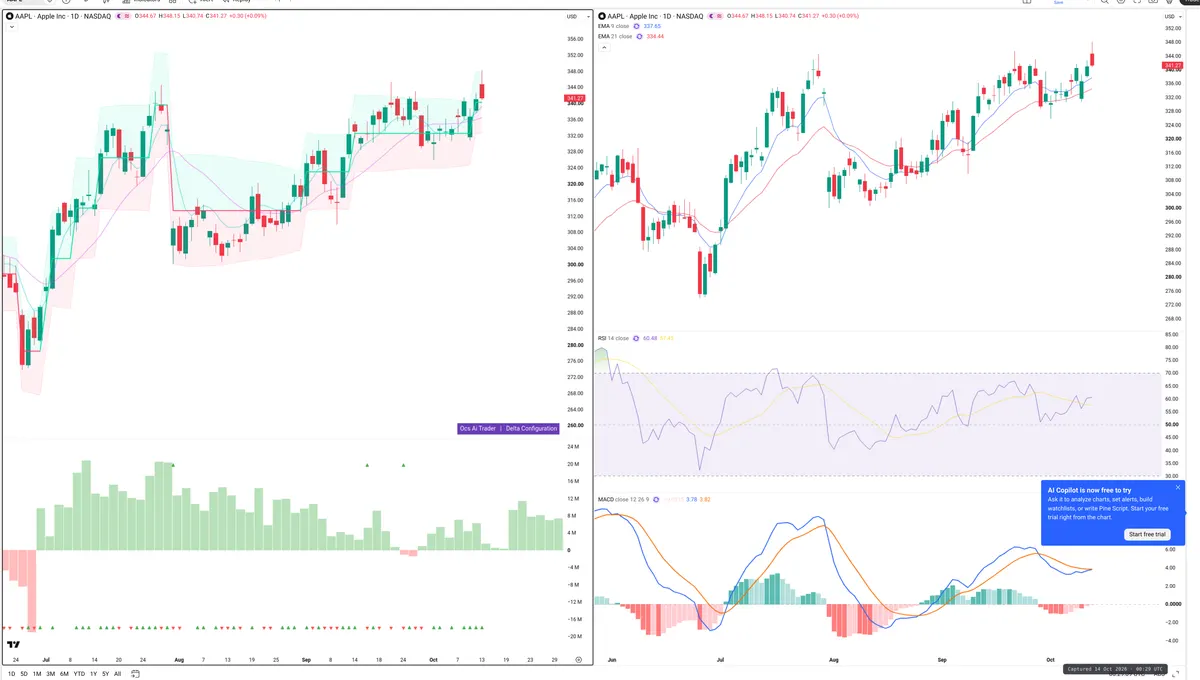Select the YTD time range button

pyautogui.click(x=79, y=674)
